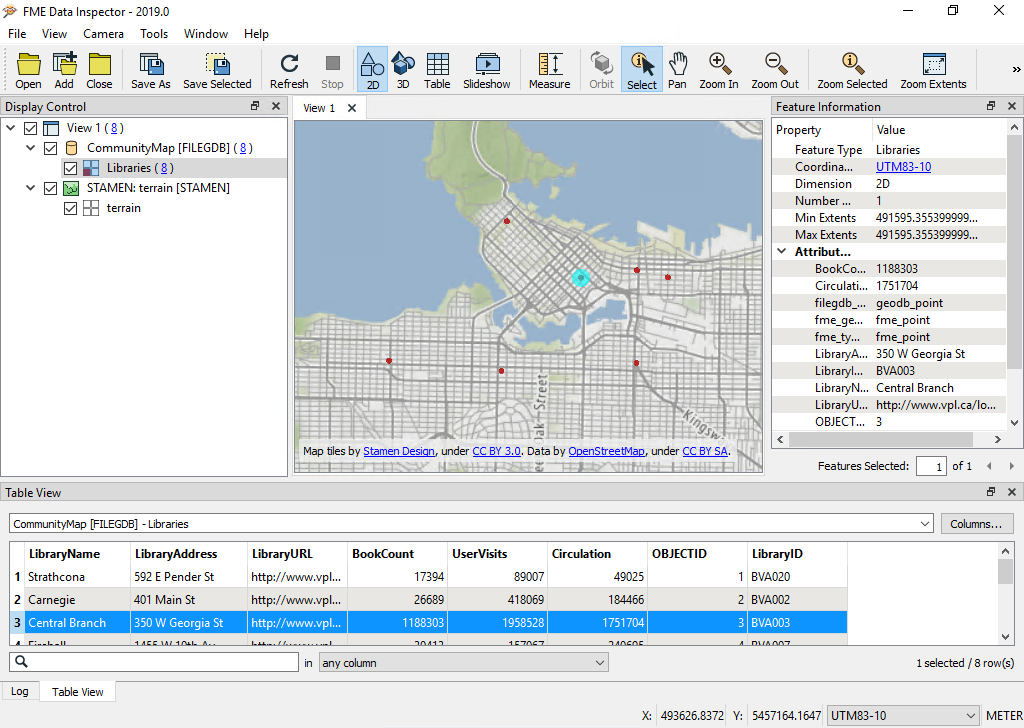Switch to 3D view mode

pos(403,70)
